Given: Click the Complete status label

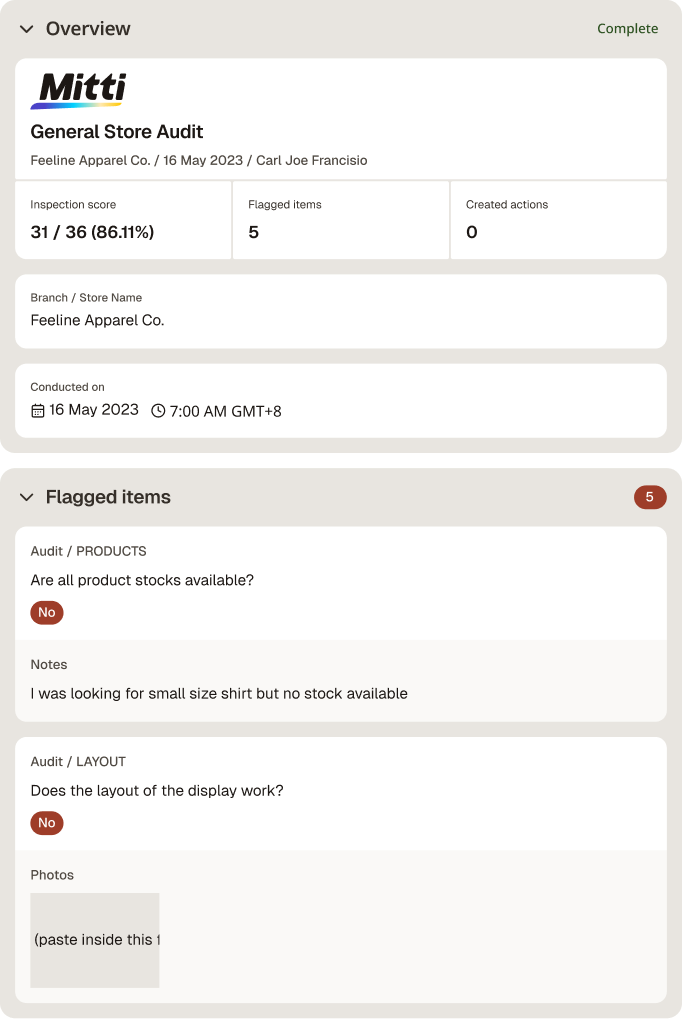Looking at the screenshot, I should [x=627, y=29].
